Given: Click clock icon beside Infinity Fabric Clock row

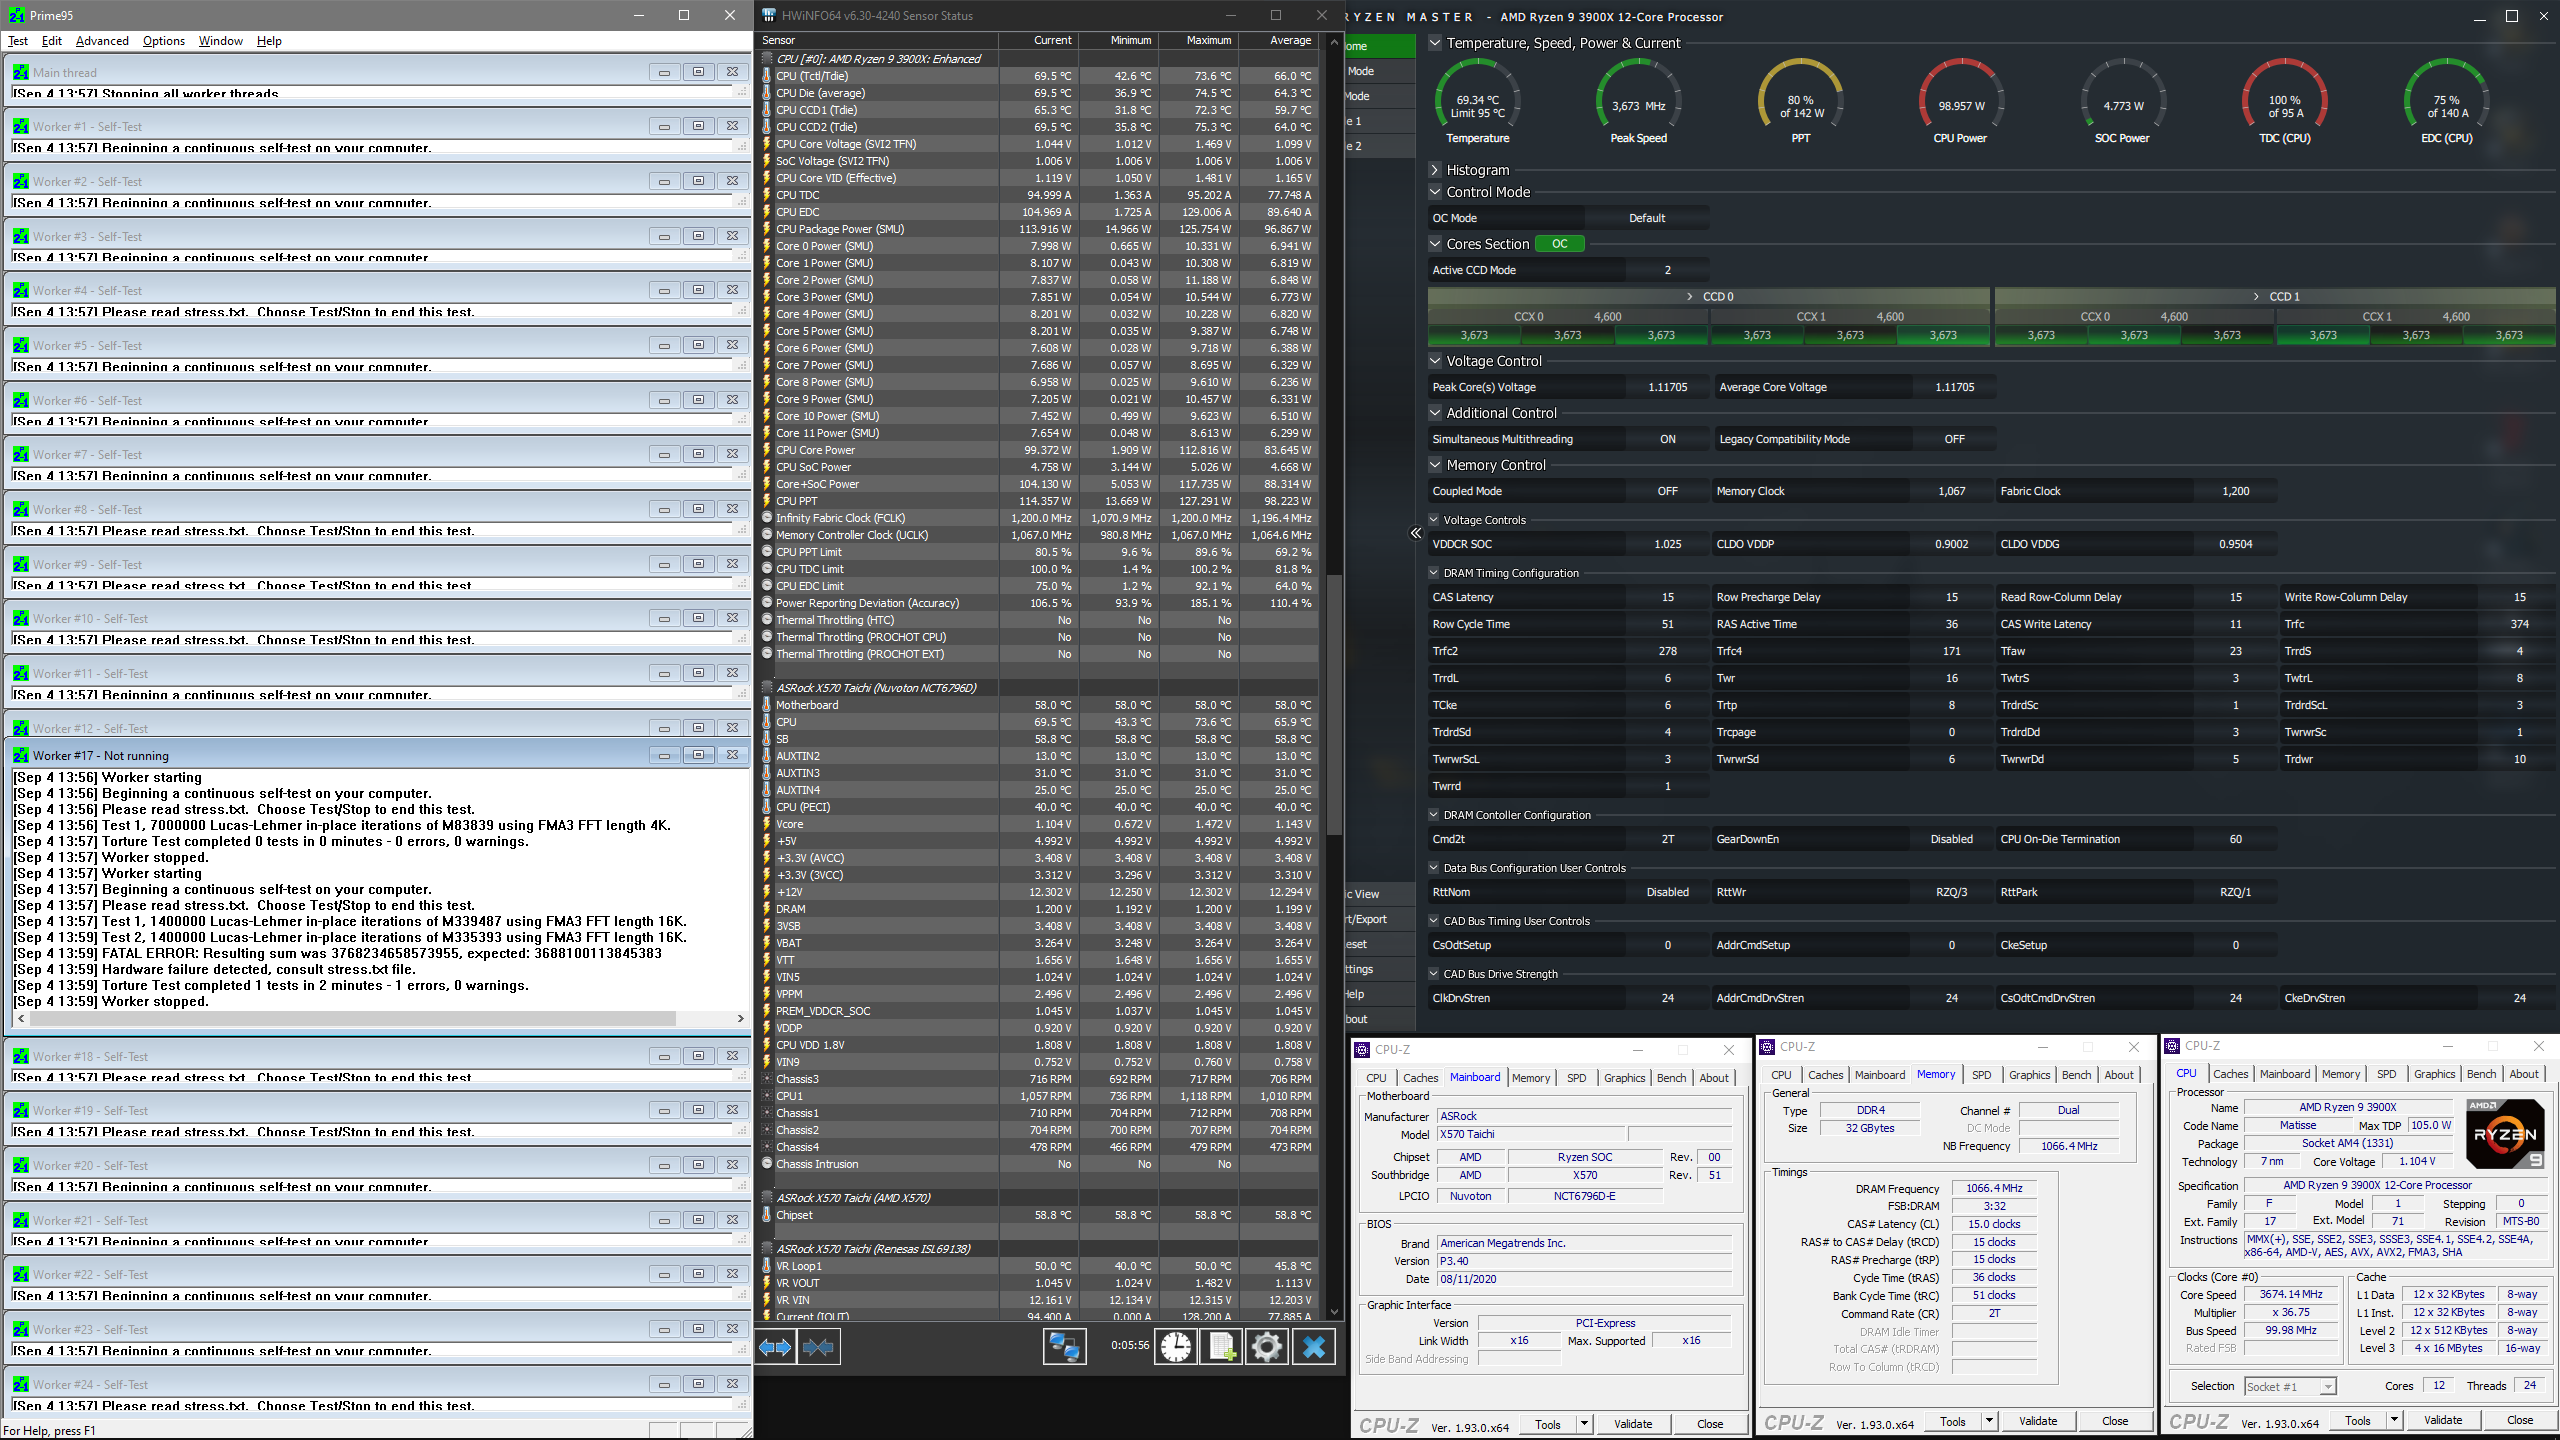Looking at the screenshot, I should 767,518.
